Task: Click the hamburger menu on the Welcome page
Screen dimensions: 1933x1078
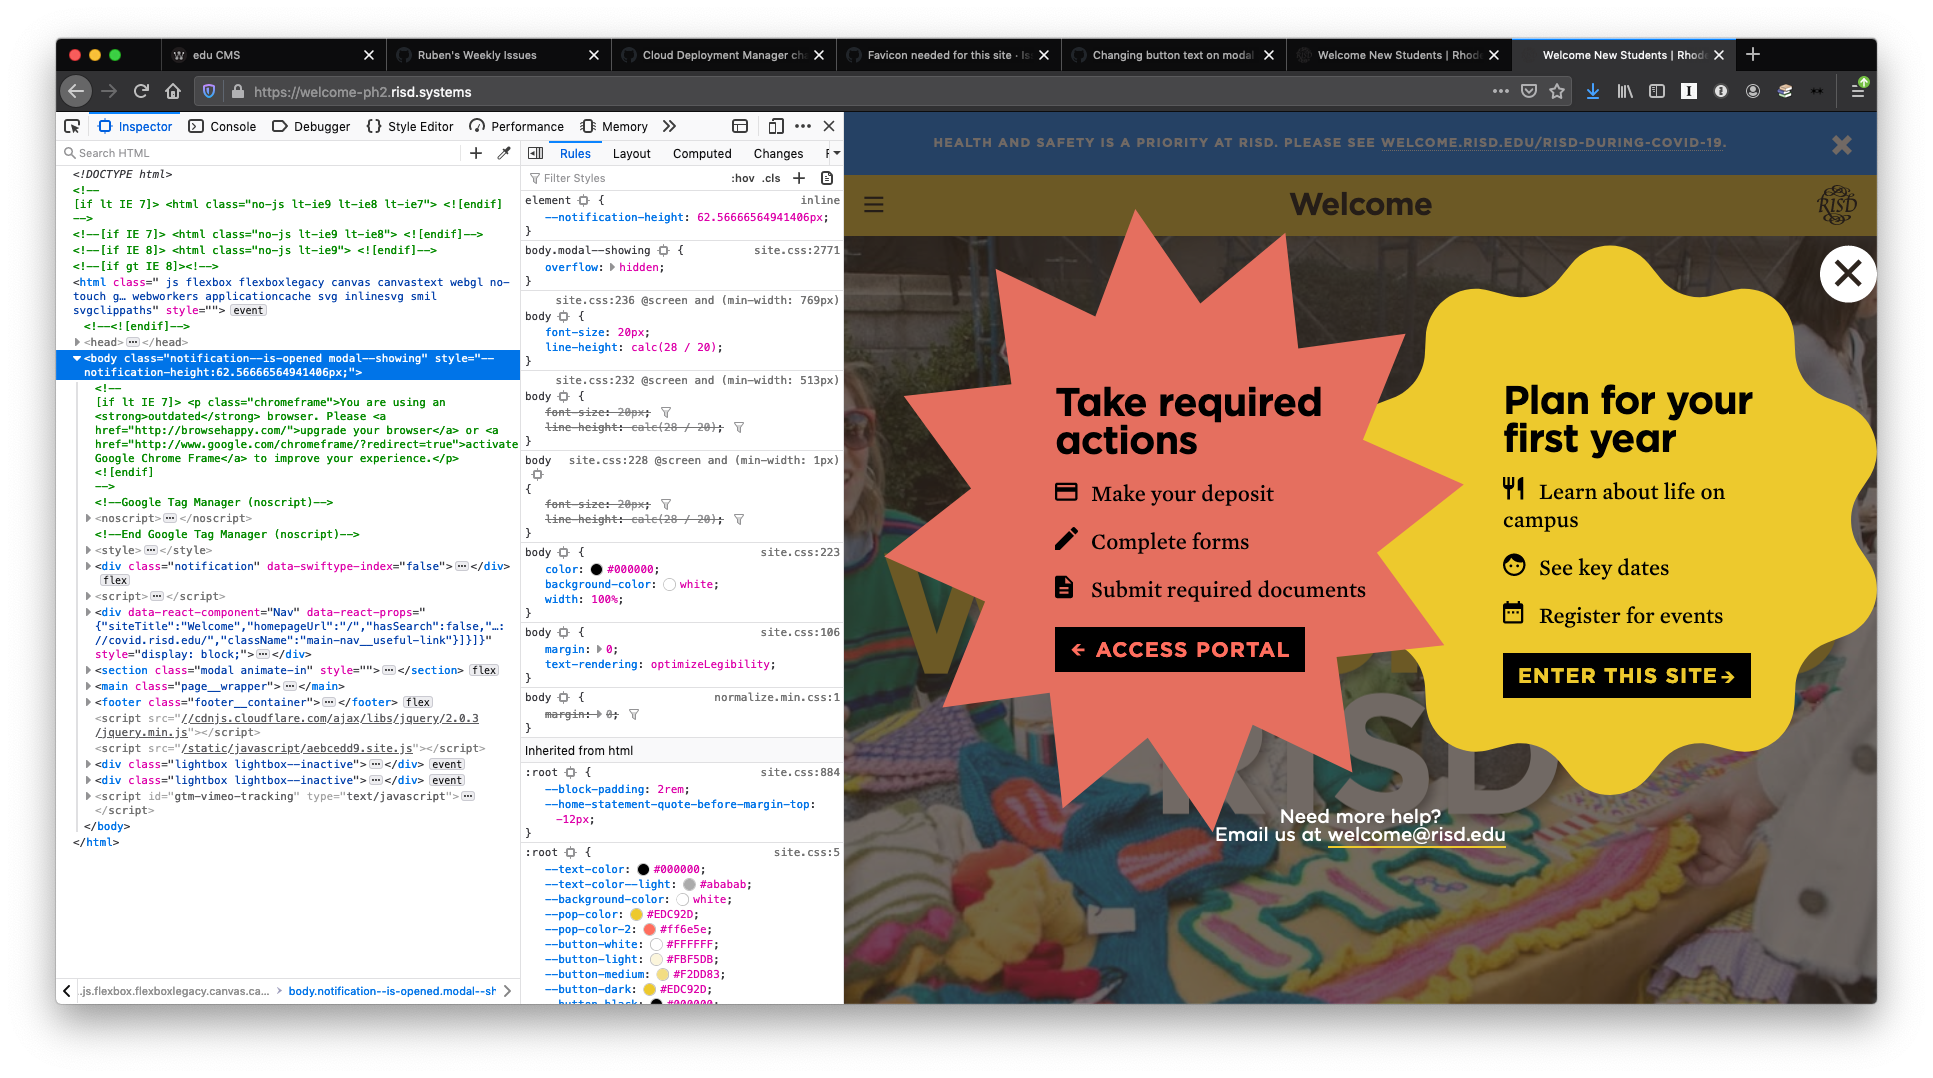Action: [873, 204]
